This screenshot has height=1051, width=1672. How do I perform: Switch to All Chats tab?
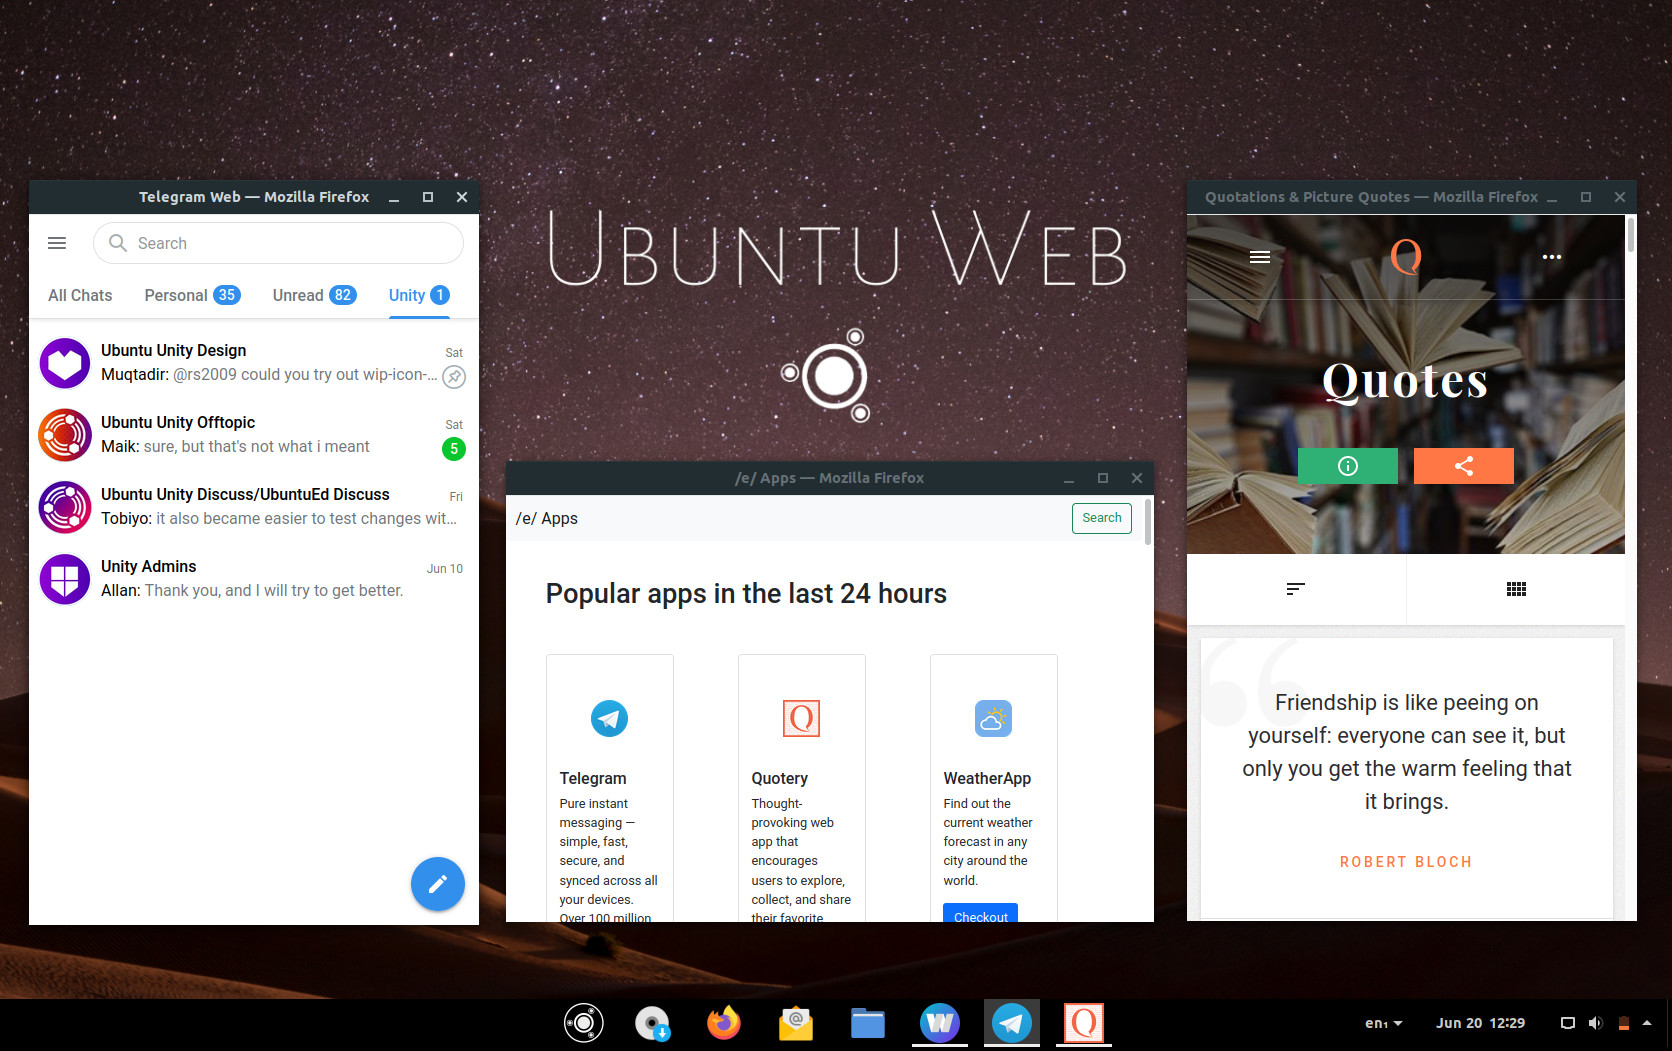click(80, 295)
